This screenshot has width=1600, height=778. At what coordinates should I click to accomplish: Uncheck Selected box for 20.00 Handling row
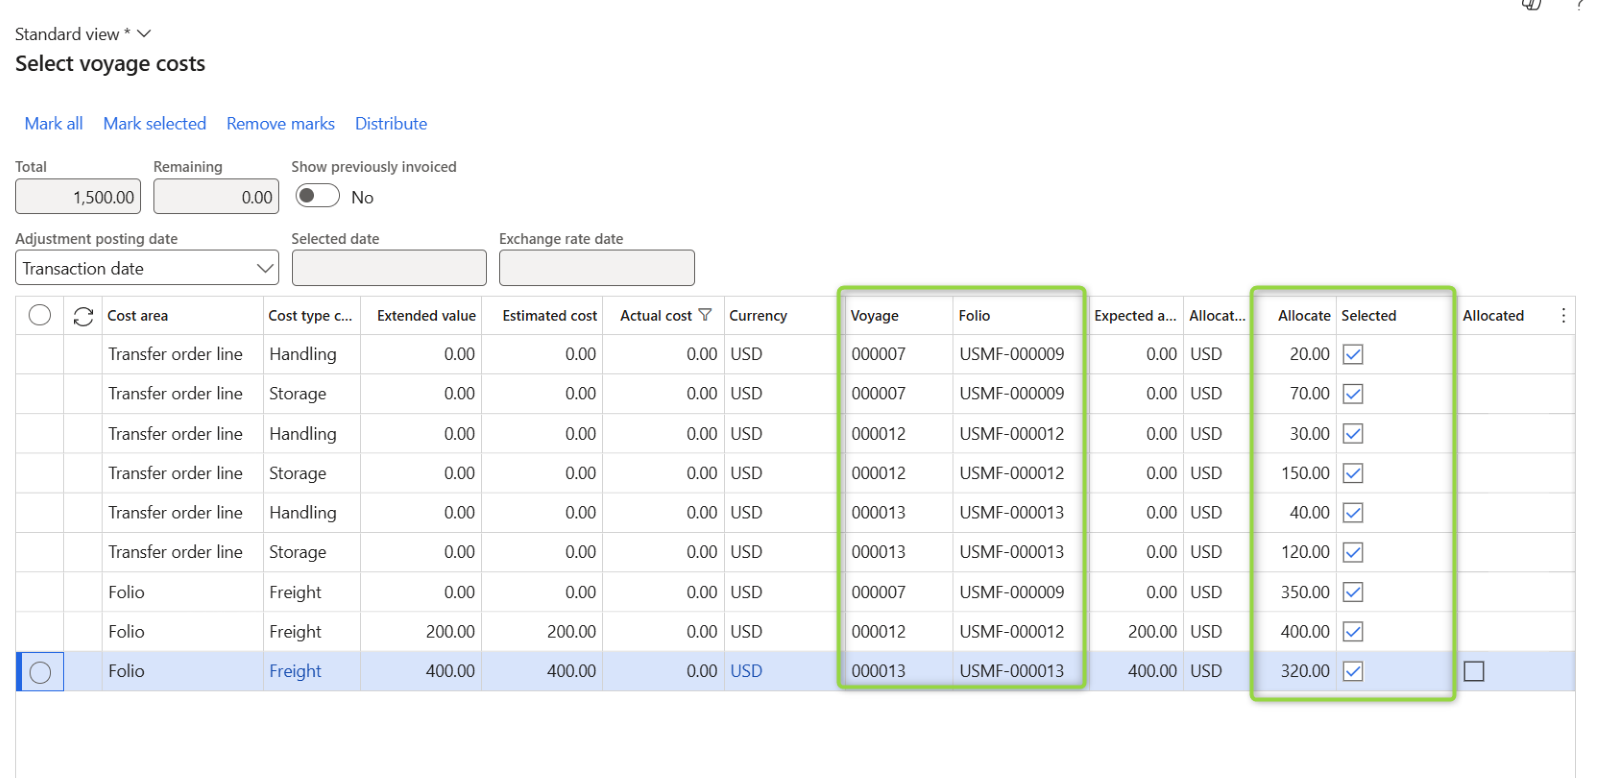pyautogui.click(x=1353, y=354)
